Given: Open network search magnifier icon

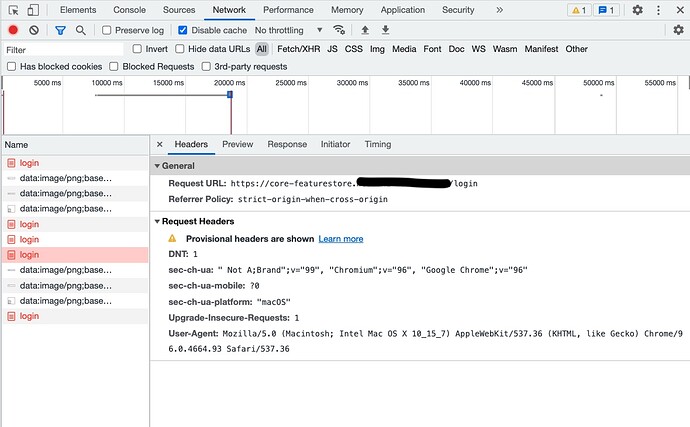Looking at the screenshot, I should coord(81,30).
